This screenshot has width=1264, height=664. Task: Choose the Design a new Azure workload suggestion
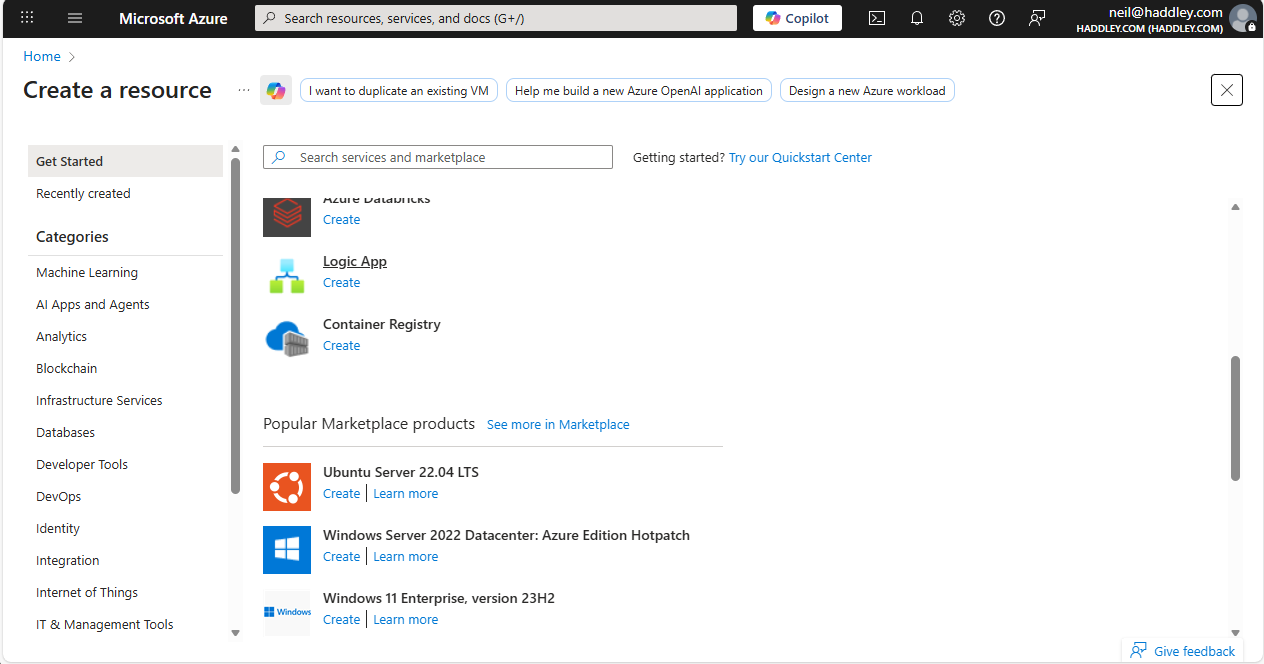point(867,91)
